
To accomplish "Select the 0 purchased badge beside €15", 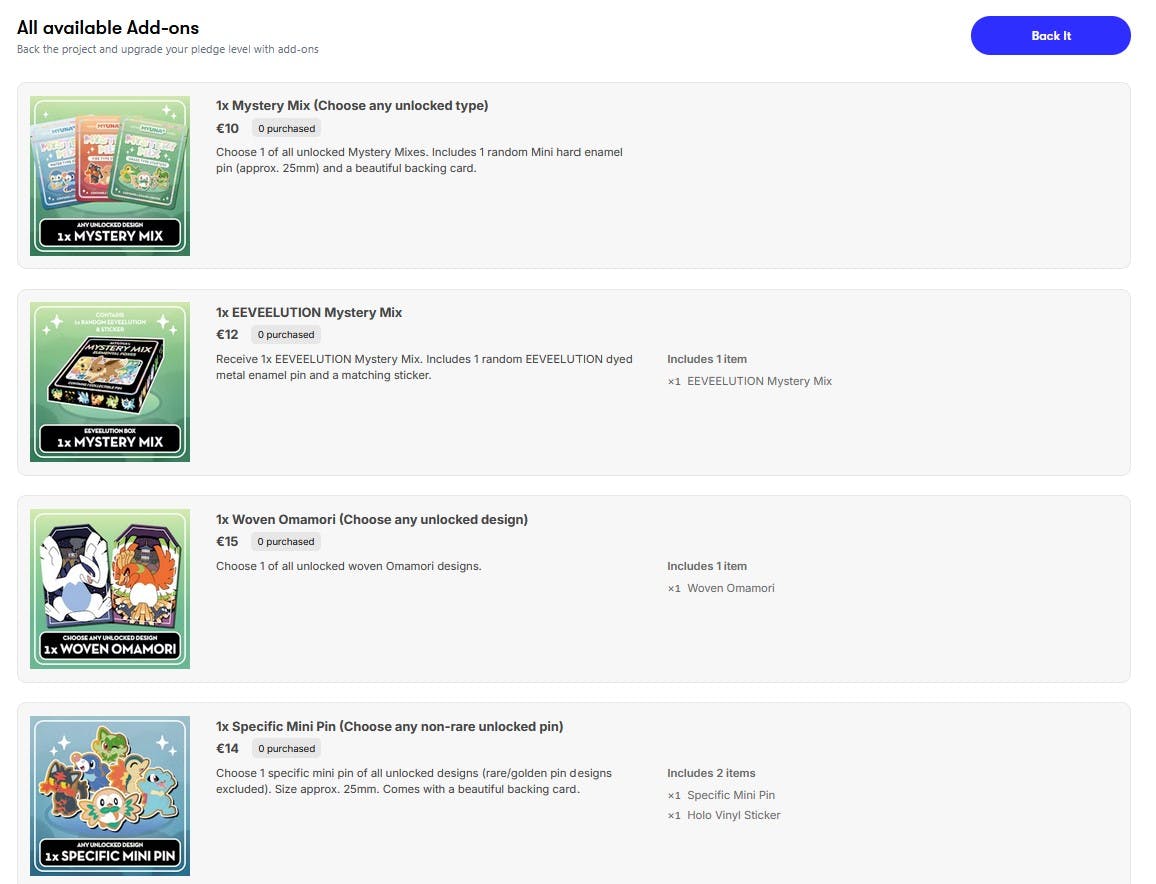I will (286, 542).
